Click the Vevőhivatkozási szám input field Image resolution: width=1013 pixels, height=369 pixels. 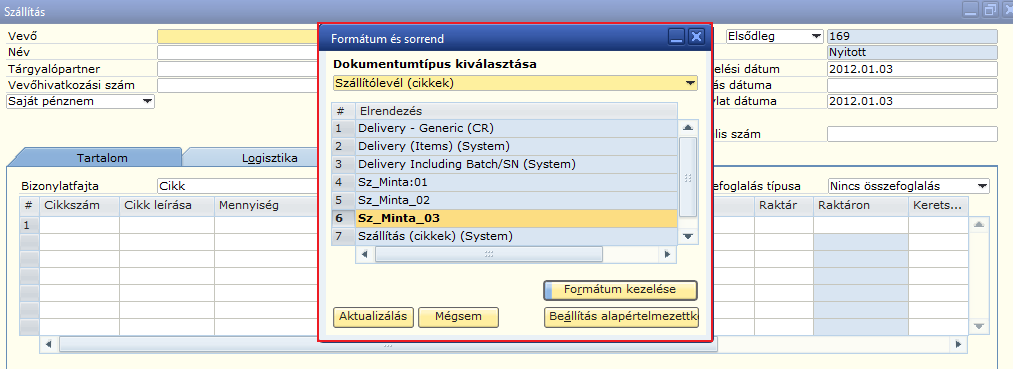point(238,85)
